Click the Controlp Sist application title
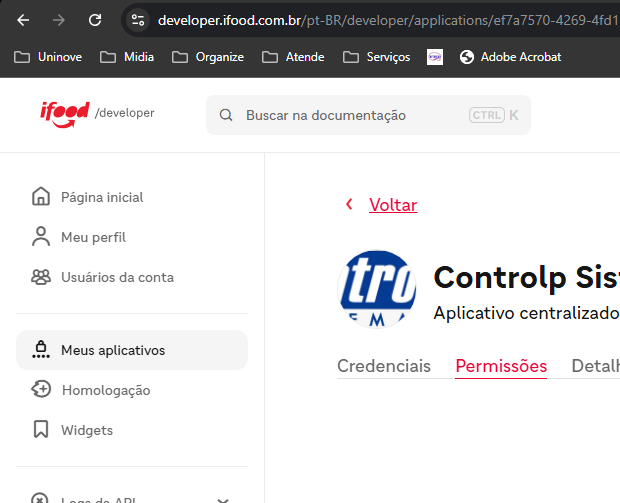Image resolution: width=620 pixels, height=503 pixels. tap(527, 278)
